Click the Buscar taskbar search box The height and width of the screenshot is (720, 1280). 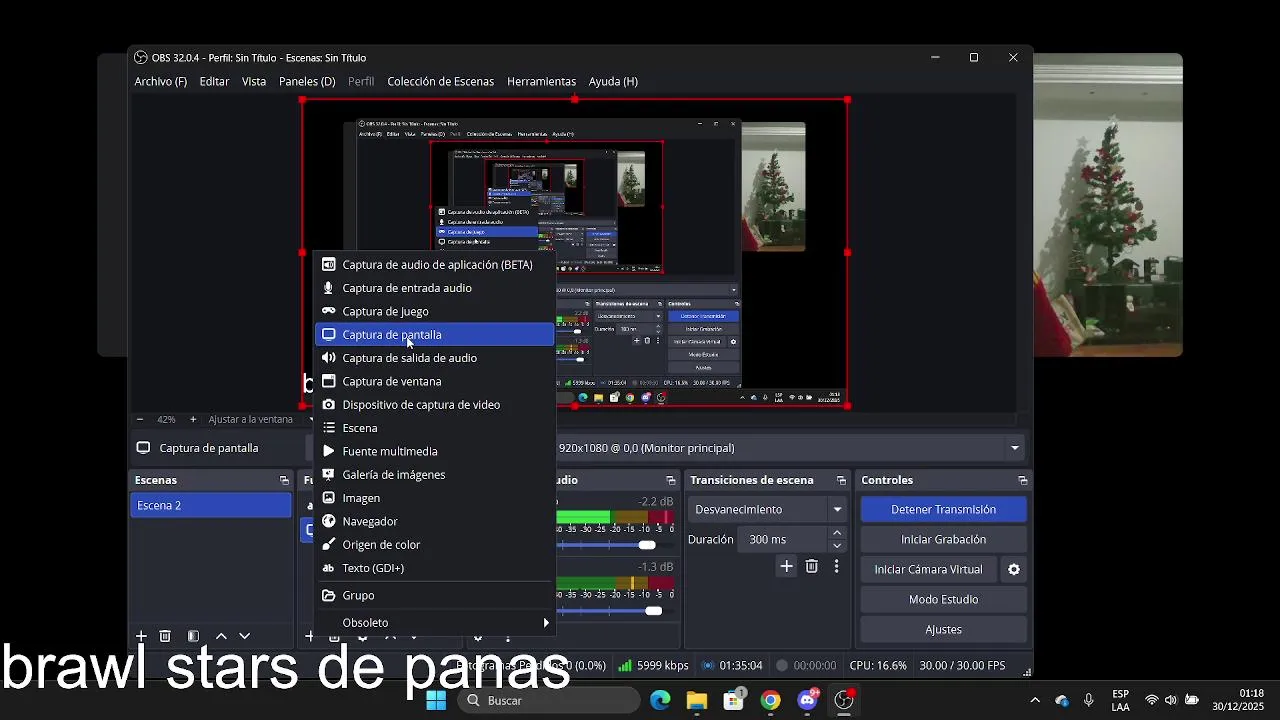pos(549,700)
